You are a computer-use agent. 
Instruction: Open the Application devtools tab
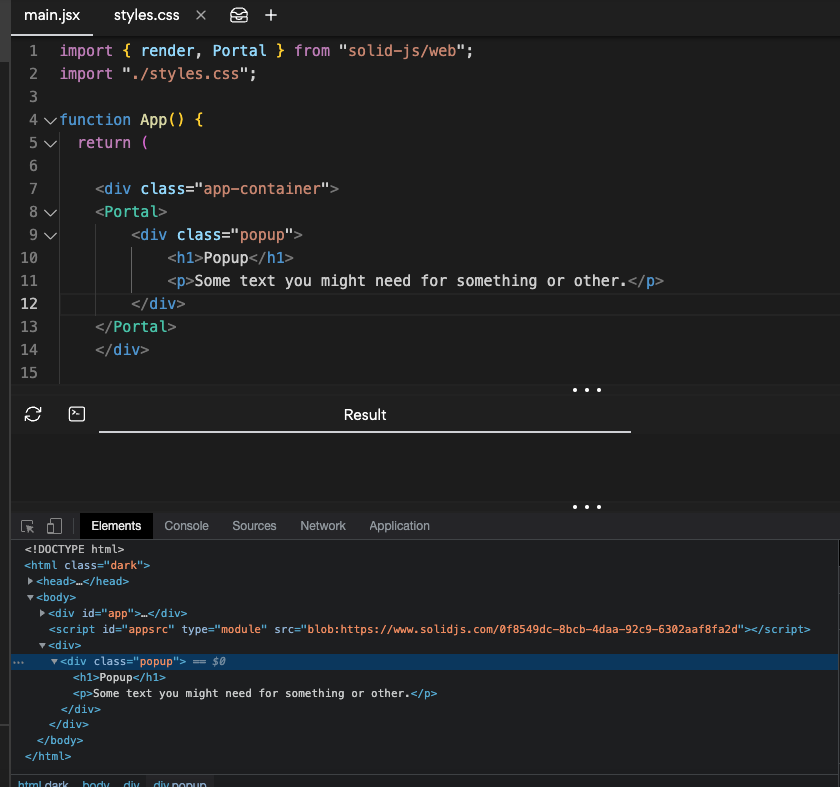point(399,526)
